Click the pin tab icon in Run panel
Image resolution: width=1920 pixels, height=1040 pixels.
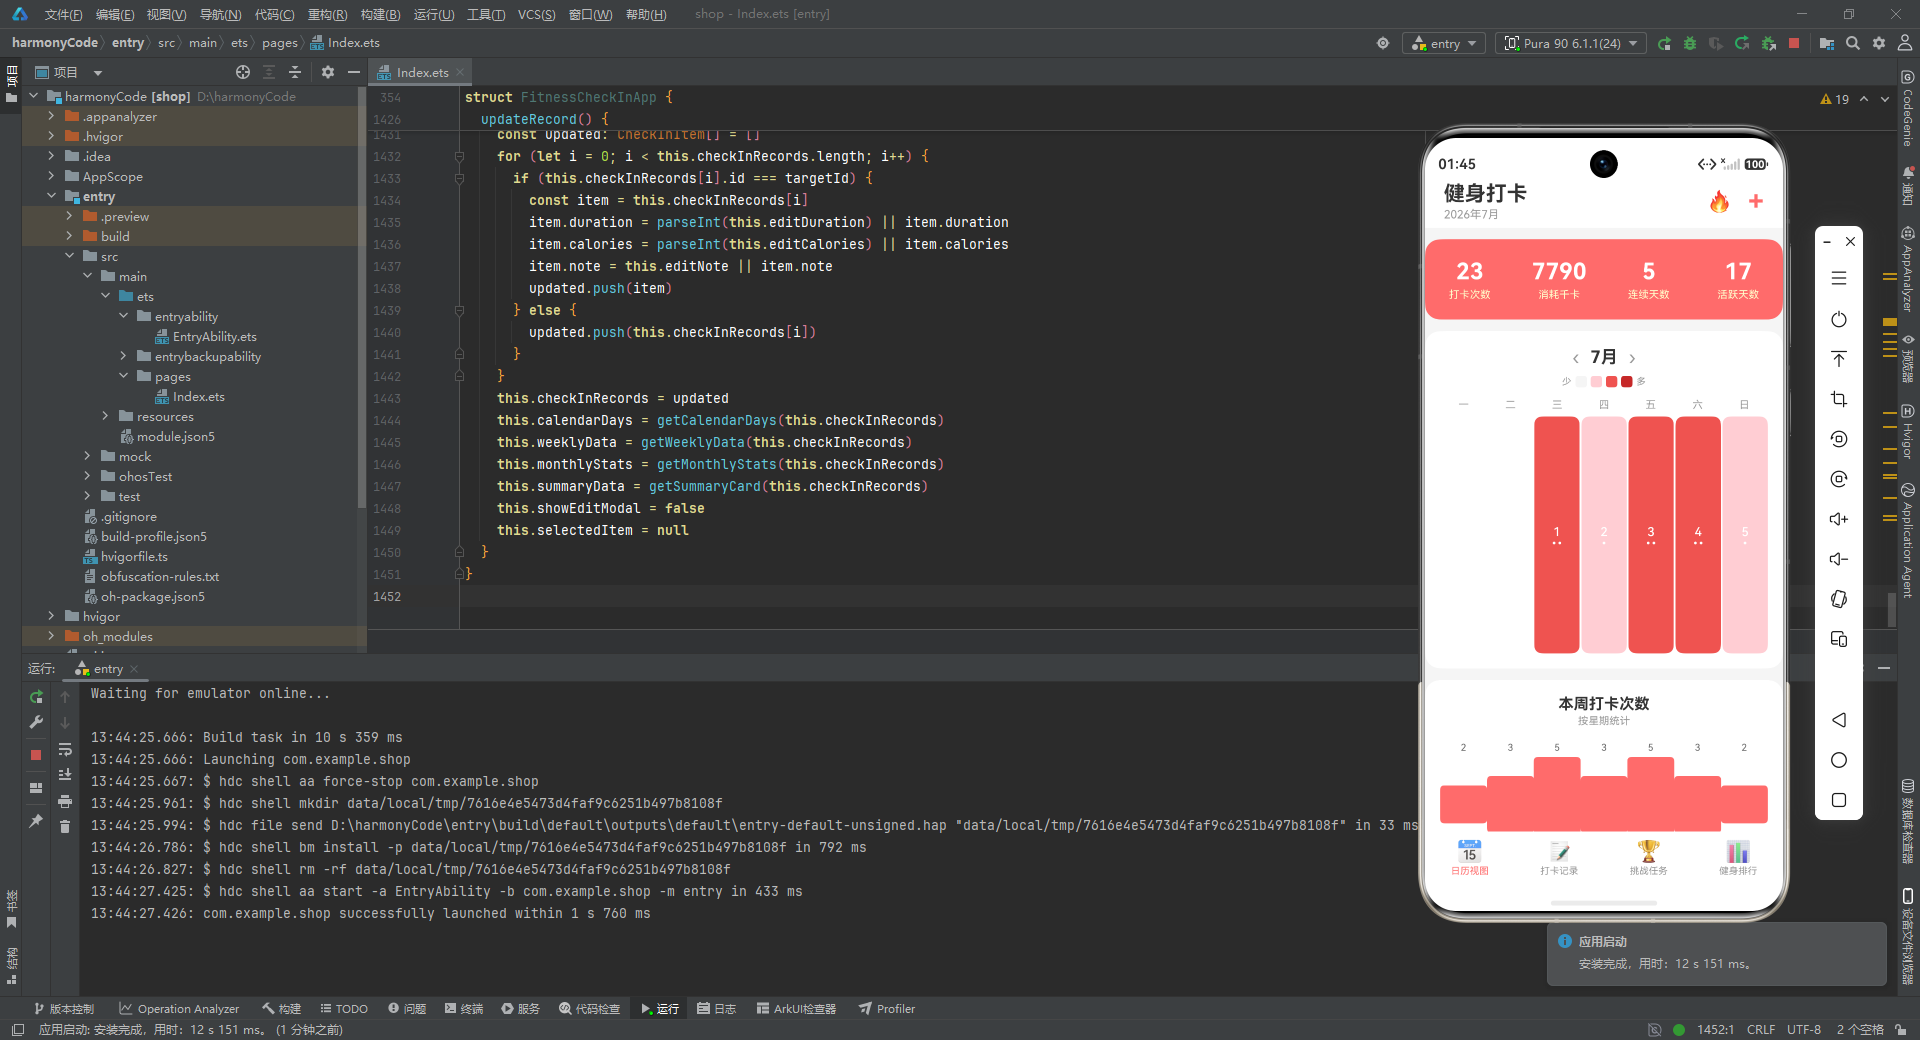click(x=36, y=821)
